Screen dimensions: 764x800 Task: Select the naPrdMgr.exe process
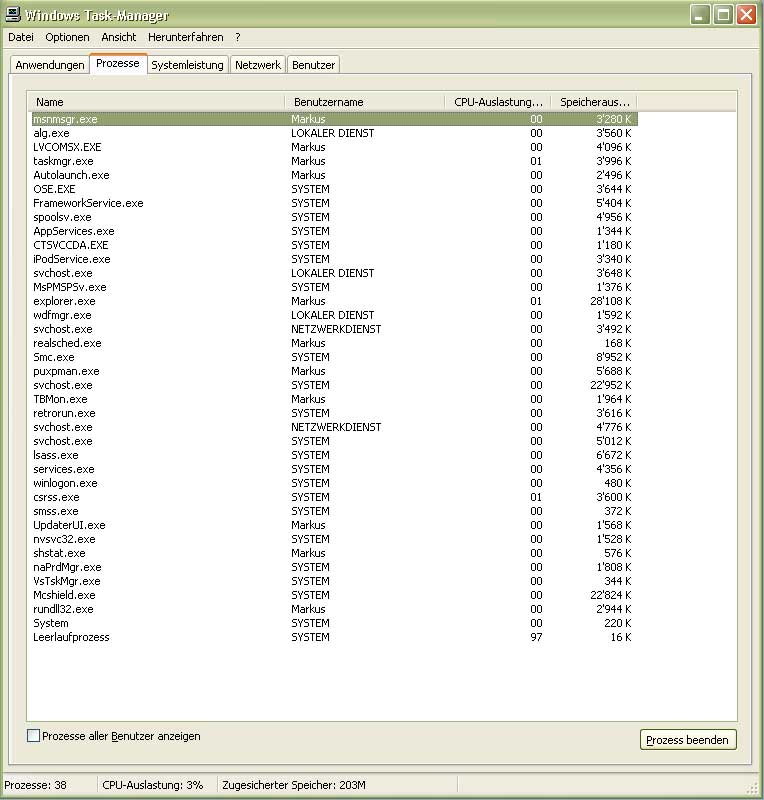[334, 567]
